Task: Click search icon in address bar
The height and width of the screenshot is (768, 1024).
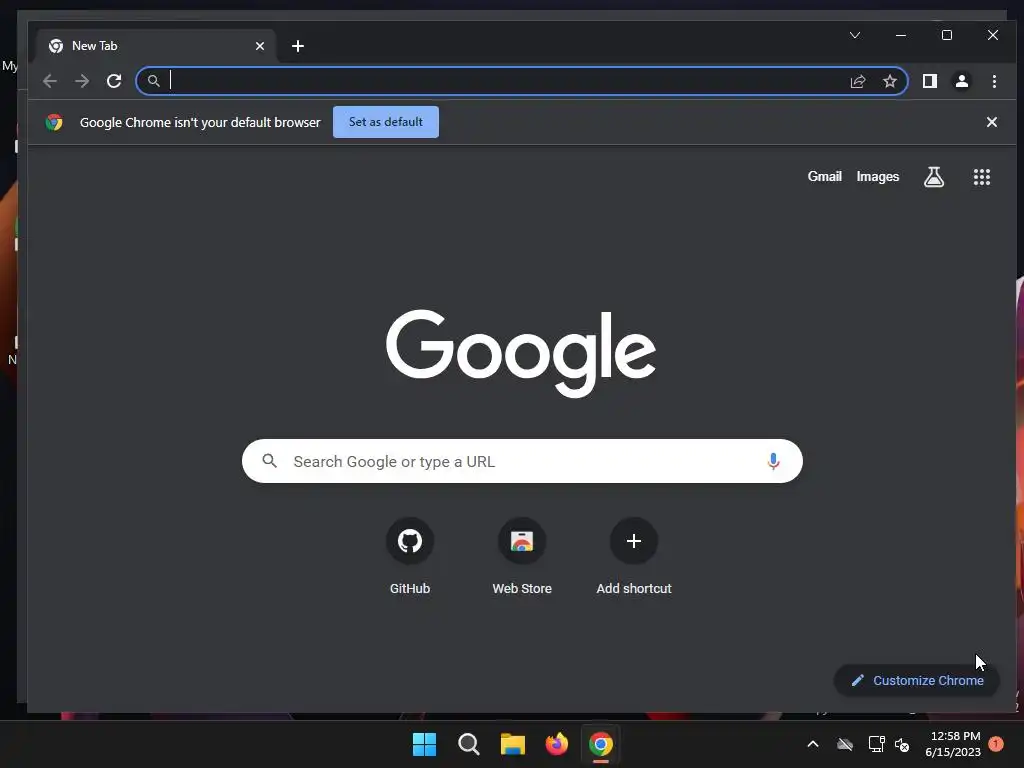Action: pyautogui.click(x=153, y=81)
